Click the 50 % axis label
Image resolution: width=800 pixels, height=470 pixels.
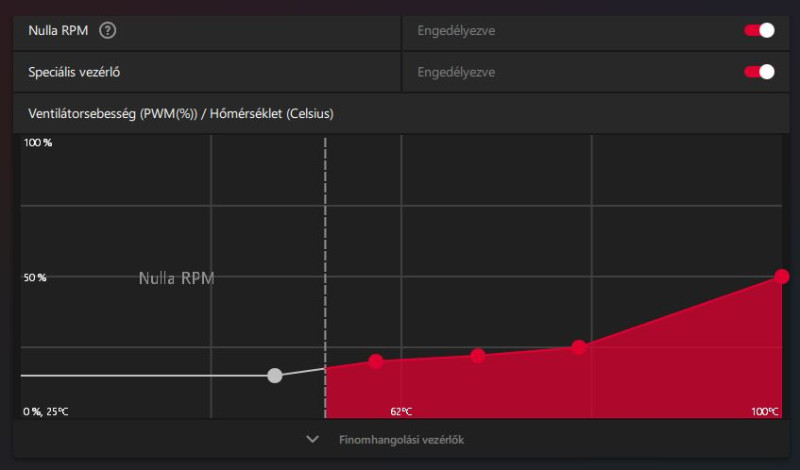35,278
